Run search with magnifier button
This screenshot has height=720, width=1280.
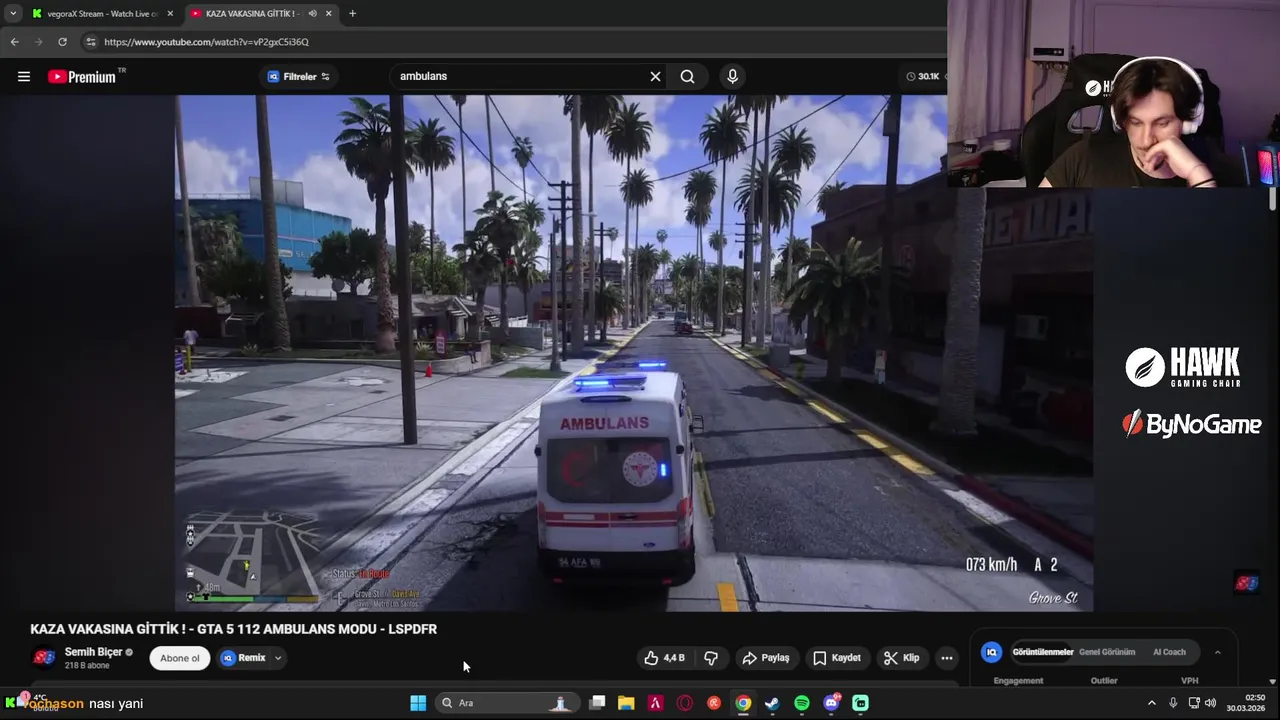coord(688,76)
